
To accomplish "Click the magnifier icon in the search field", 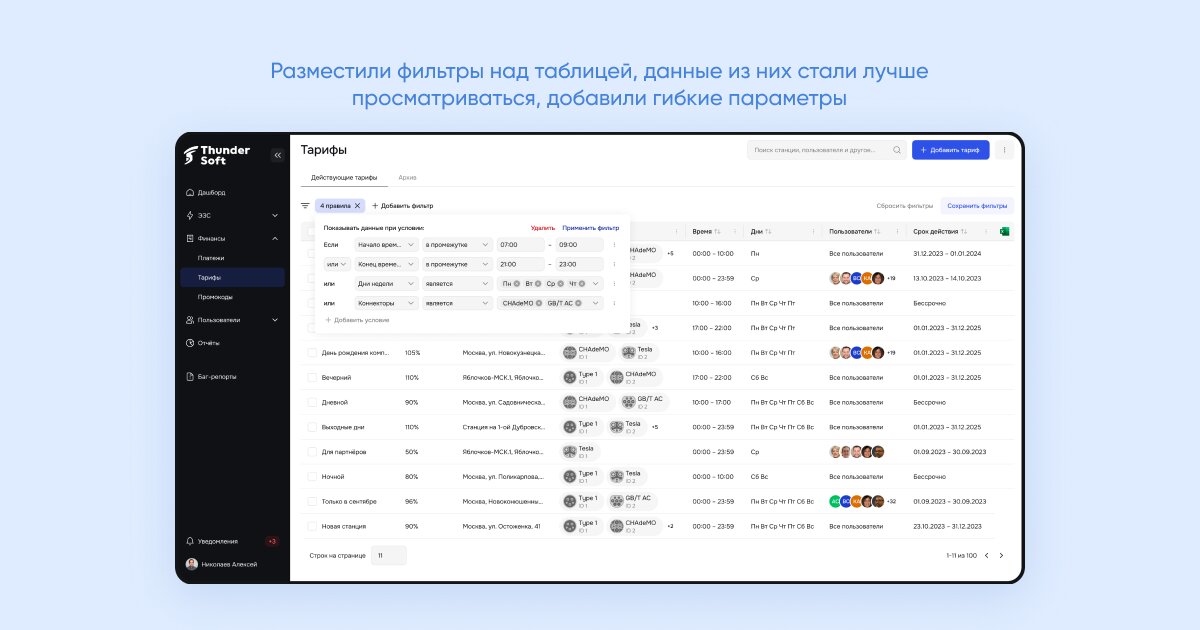I will (896, 150).
